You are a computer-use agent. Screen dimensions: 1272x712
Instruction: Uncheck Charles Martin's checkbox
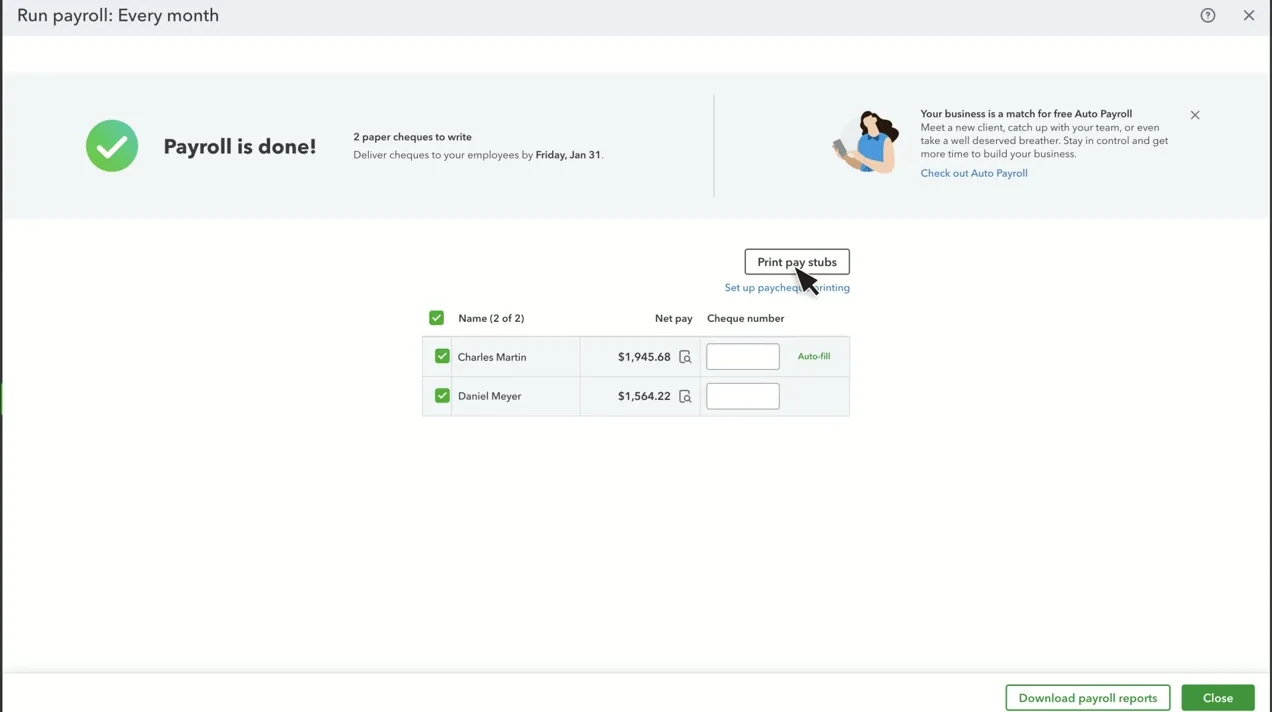(x=442, y=356)
